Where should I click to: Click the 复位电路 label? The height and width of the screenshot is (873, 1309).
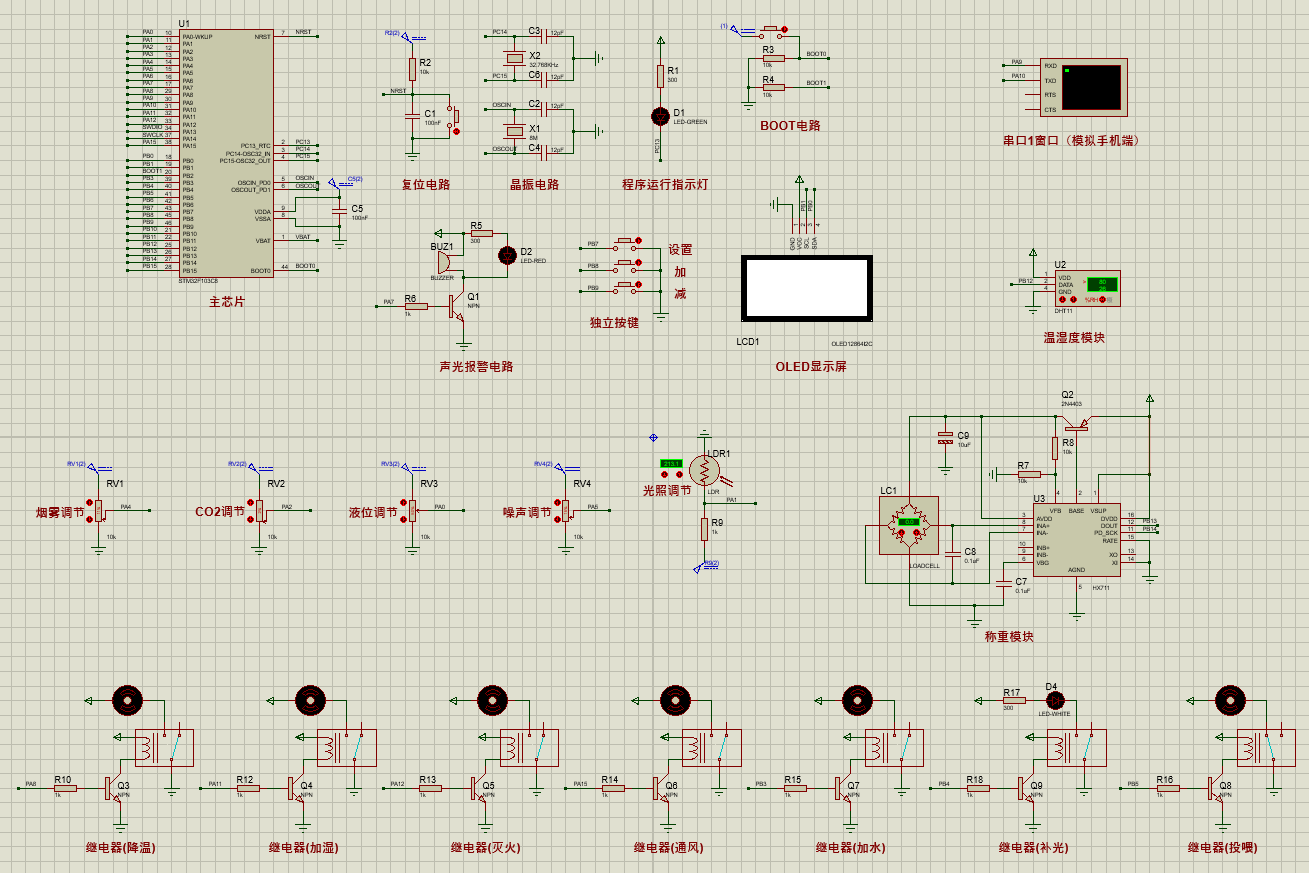point(426,184)
